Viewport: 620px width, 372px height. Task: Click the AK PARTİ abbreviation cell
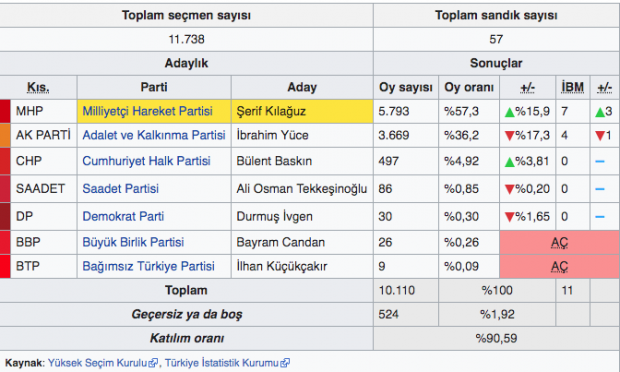click(x=43, y=135)
